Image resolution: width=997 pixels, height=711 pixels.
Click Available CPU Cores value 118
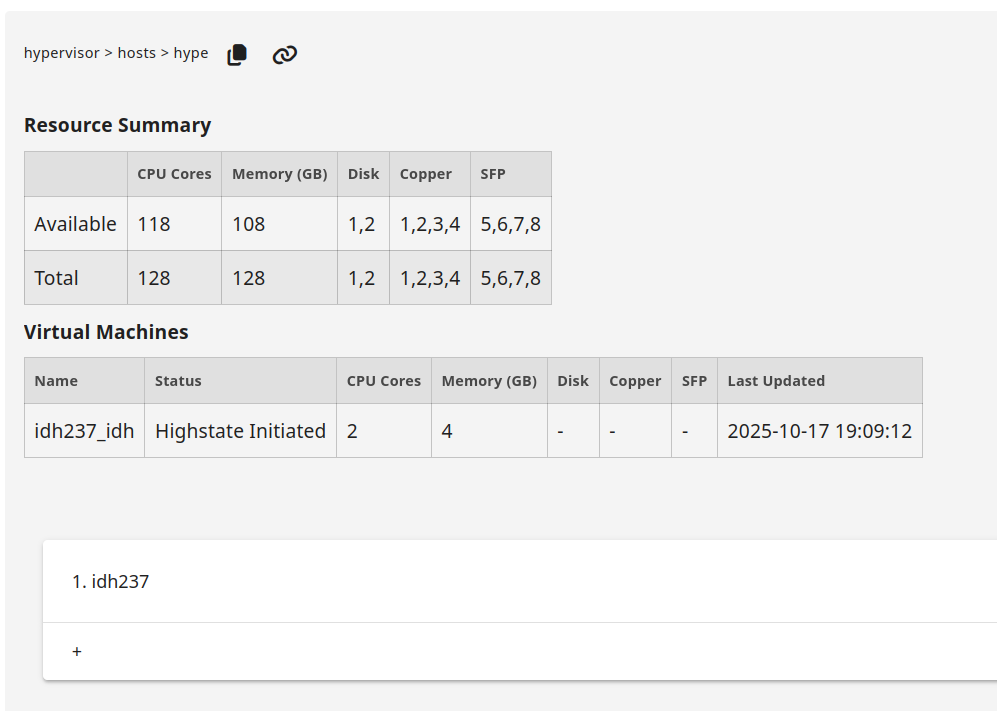154,224
